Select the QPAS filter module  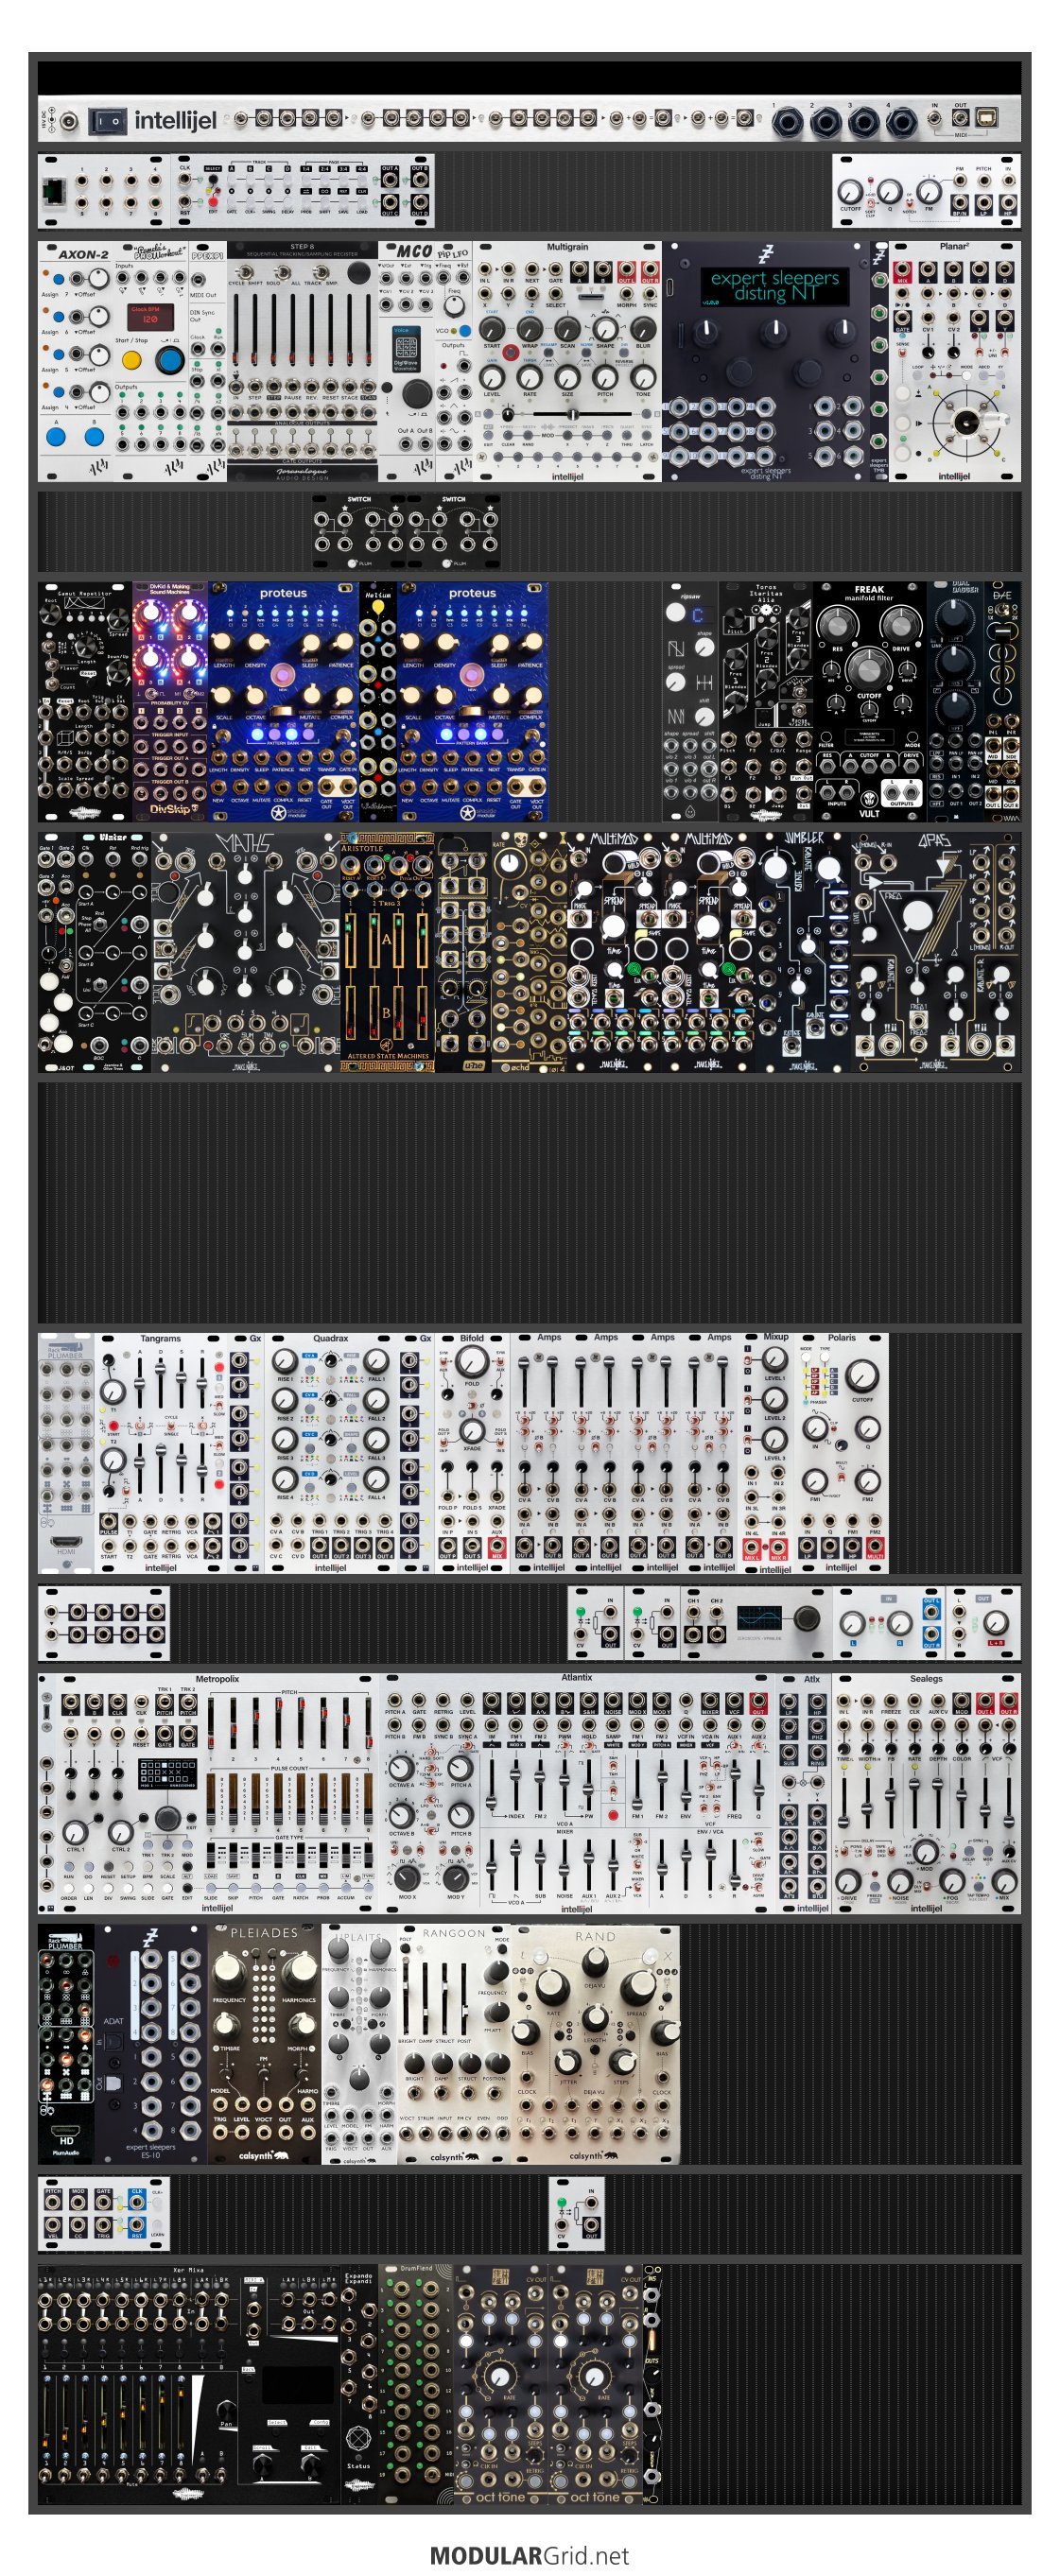tap(936, 952)
